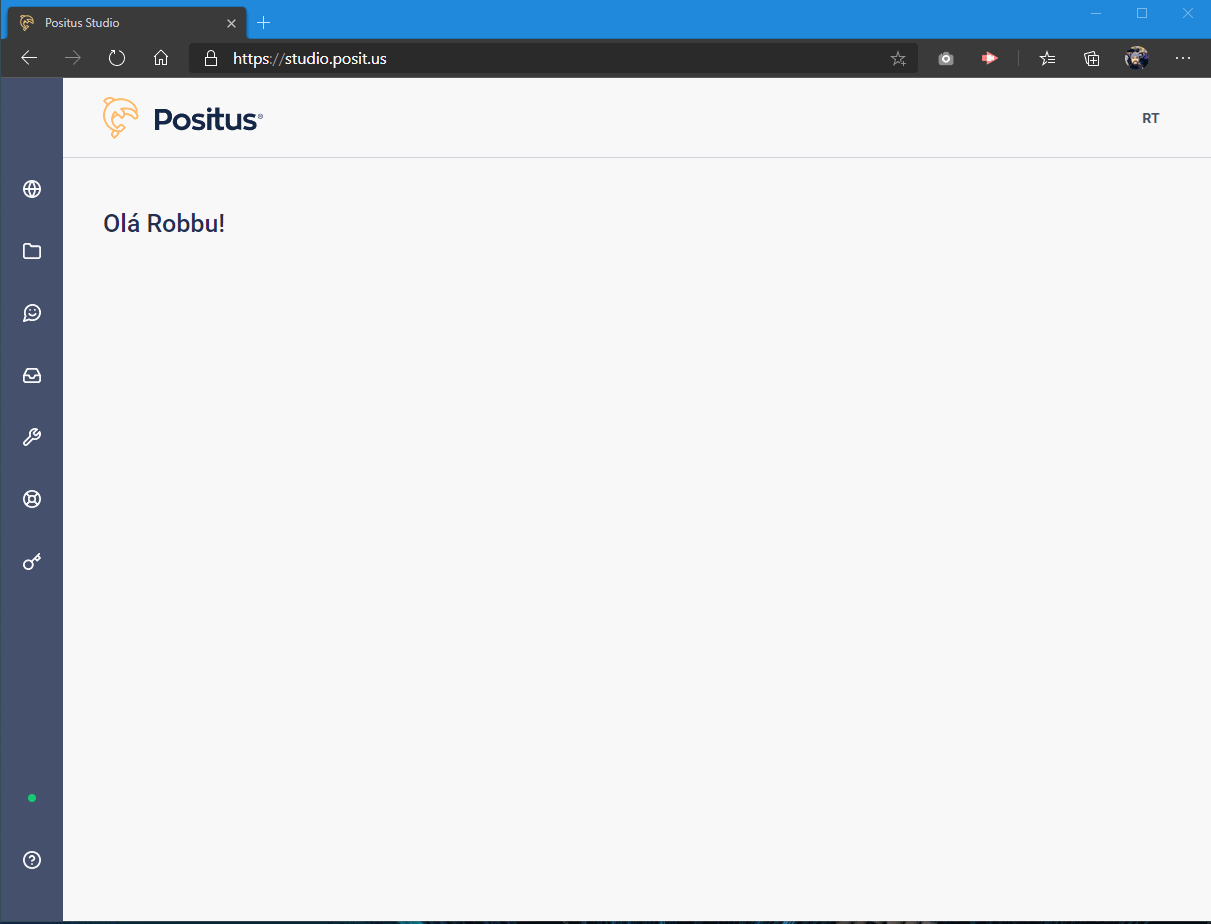Image resolution: width=1211 pixels, height=924 pixels.
Task: Open browser settings ellipsis menu
Action: point(1183,58)
